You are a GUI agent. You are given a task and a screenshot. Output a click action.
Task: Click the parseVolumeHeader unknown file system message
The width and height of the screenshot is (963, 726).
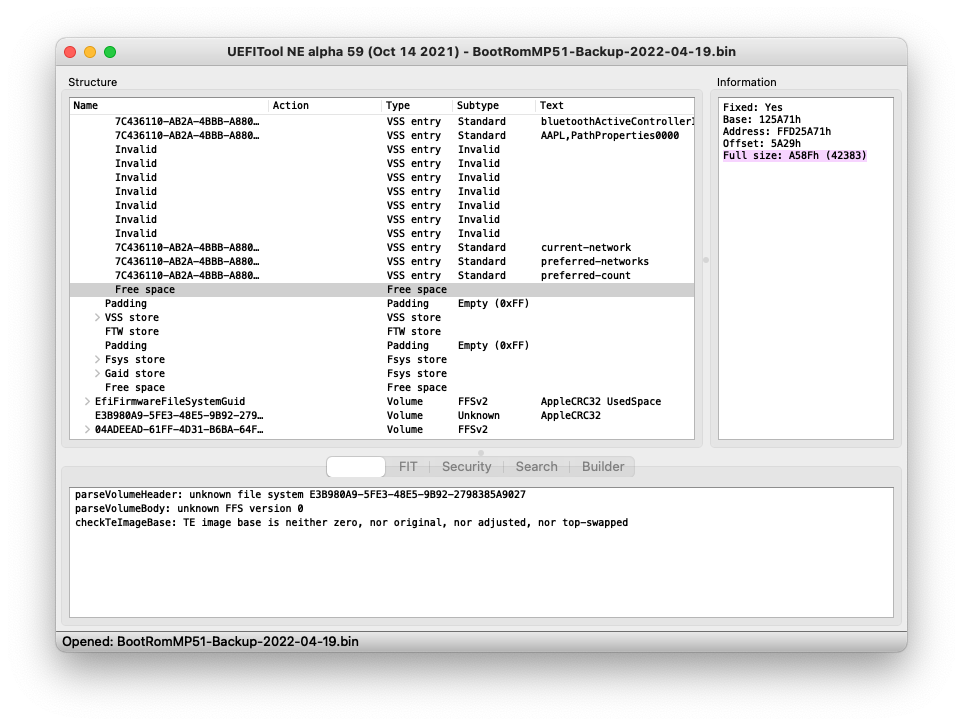[x=300, y=494]
